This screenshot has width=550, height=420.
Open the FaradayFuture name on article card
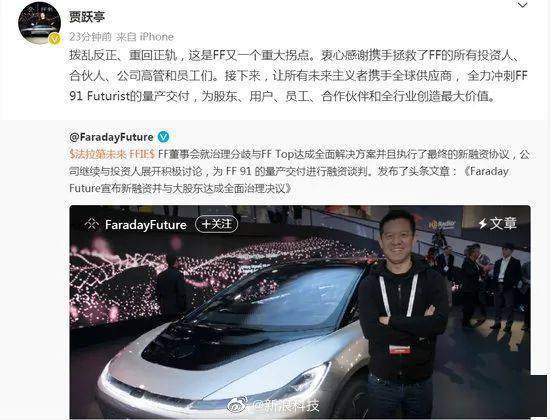(x=146, y=225)
